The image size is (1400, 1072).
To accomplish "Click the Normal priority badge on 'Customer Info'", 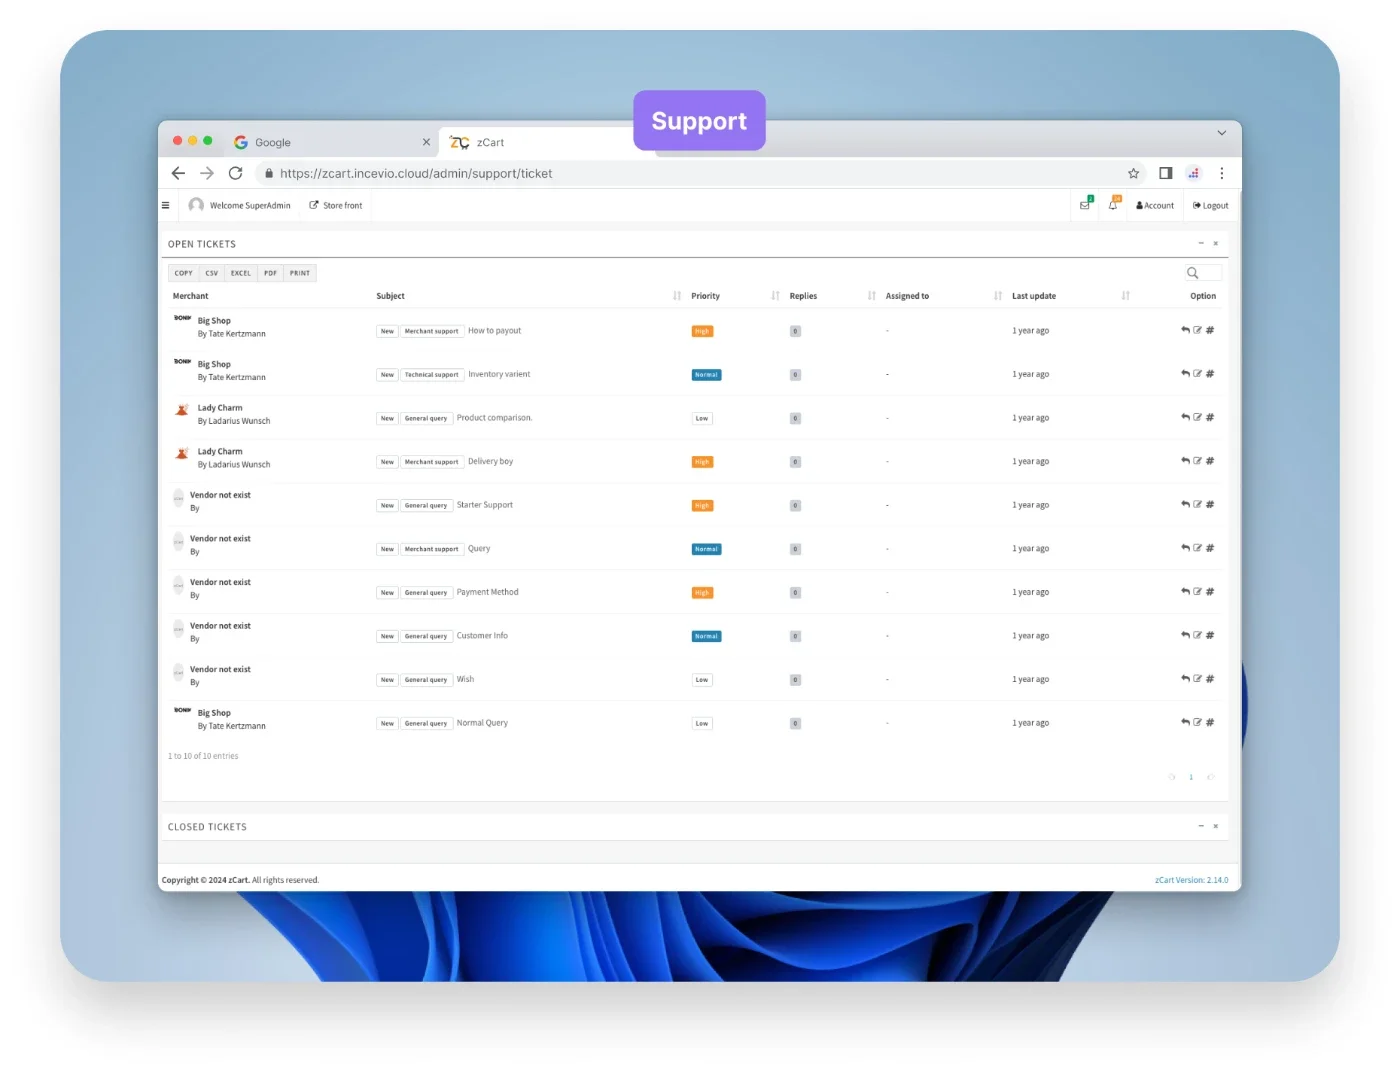I will (706, 636).
